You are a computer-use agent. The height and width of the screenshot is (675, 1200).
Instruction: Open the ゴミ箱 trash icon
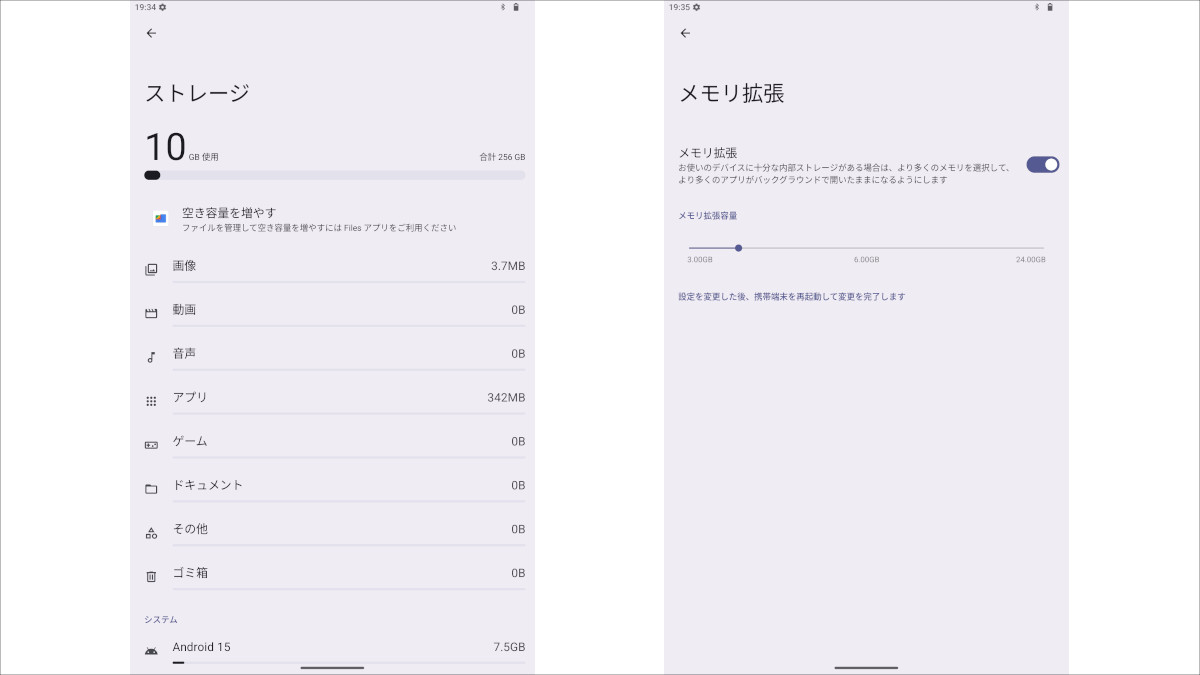(151, 573)
